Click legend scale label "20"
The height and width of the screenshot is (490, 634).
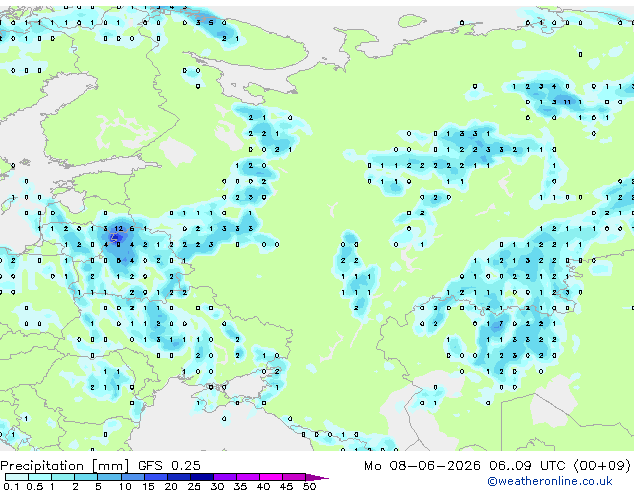coord(171,486)
